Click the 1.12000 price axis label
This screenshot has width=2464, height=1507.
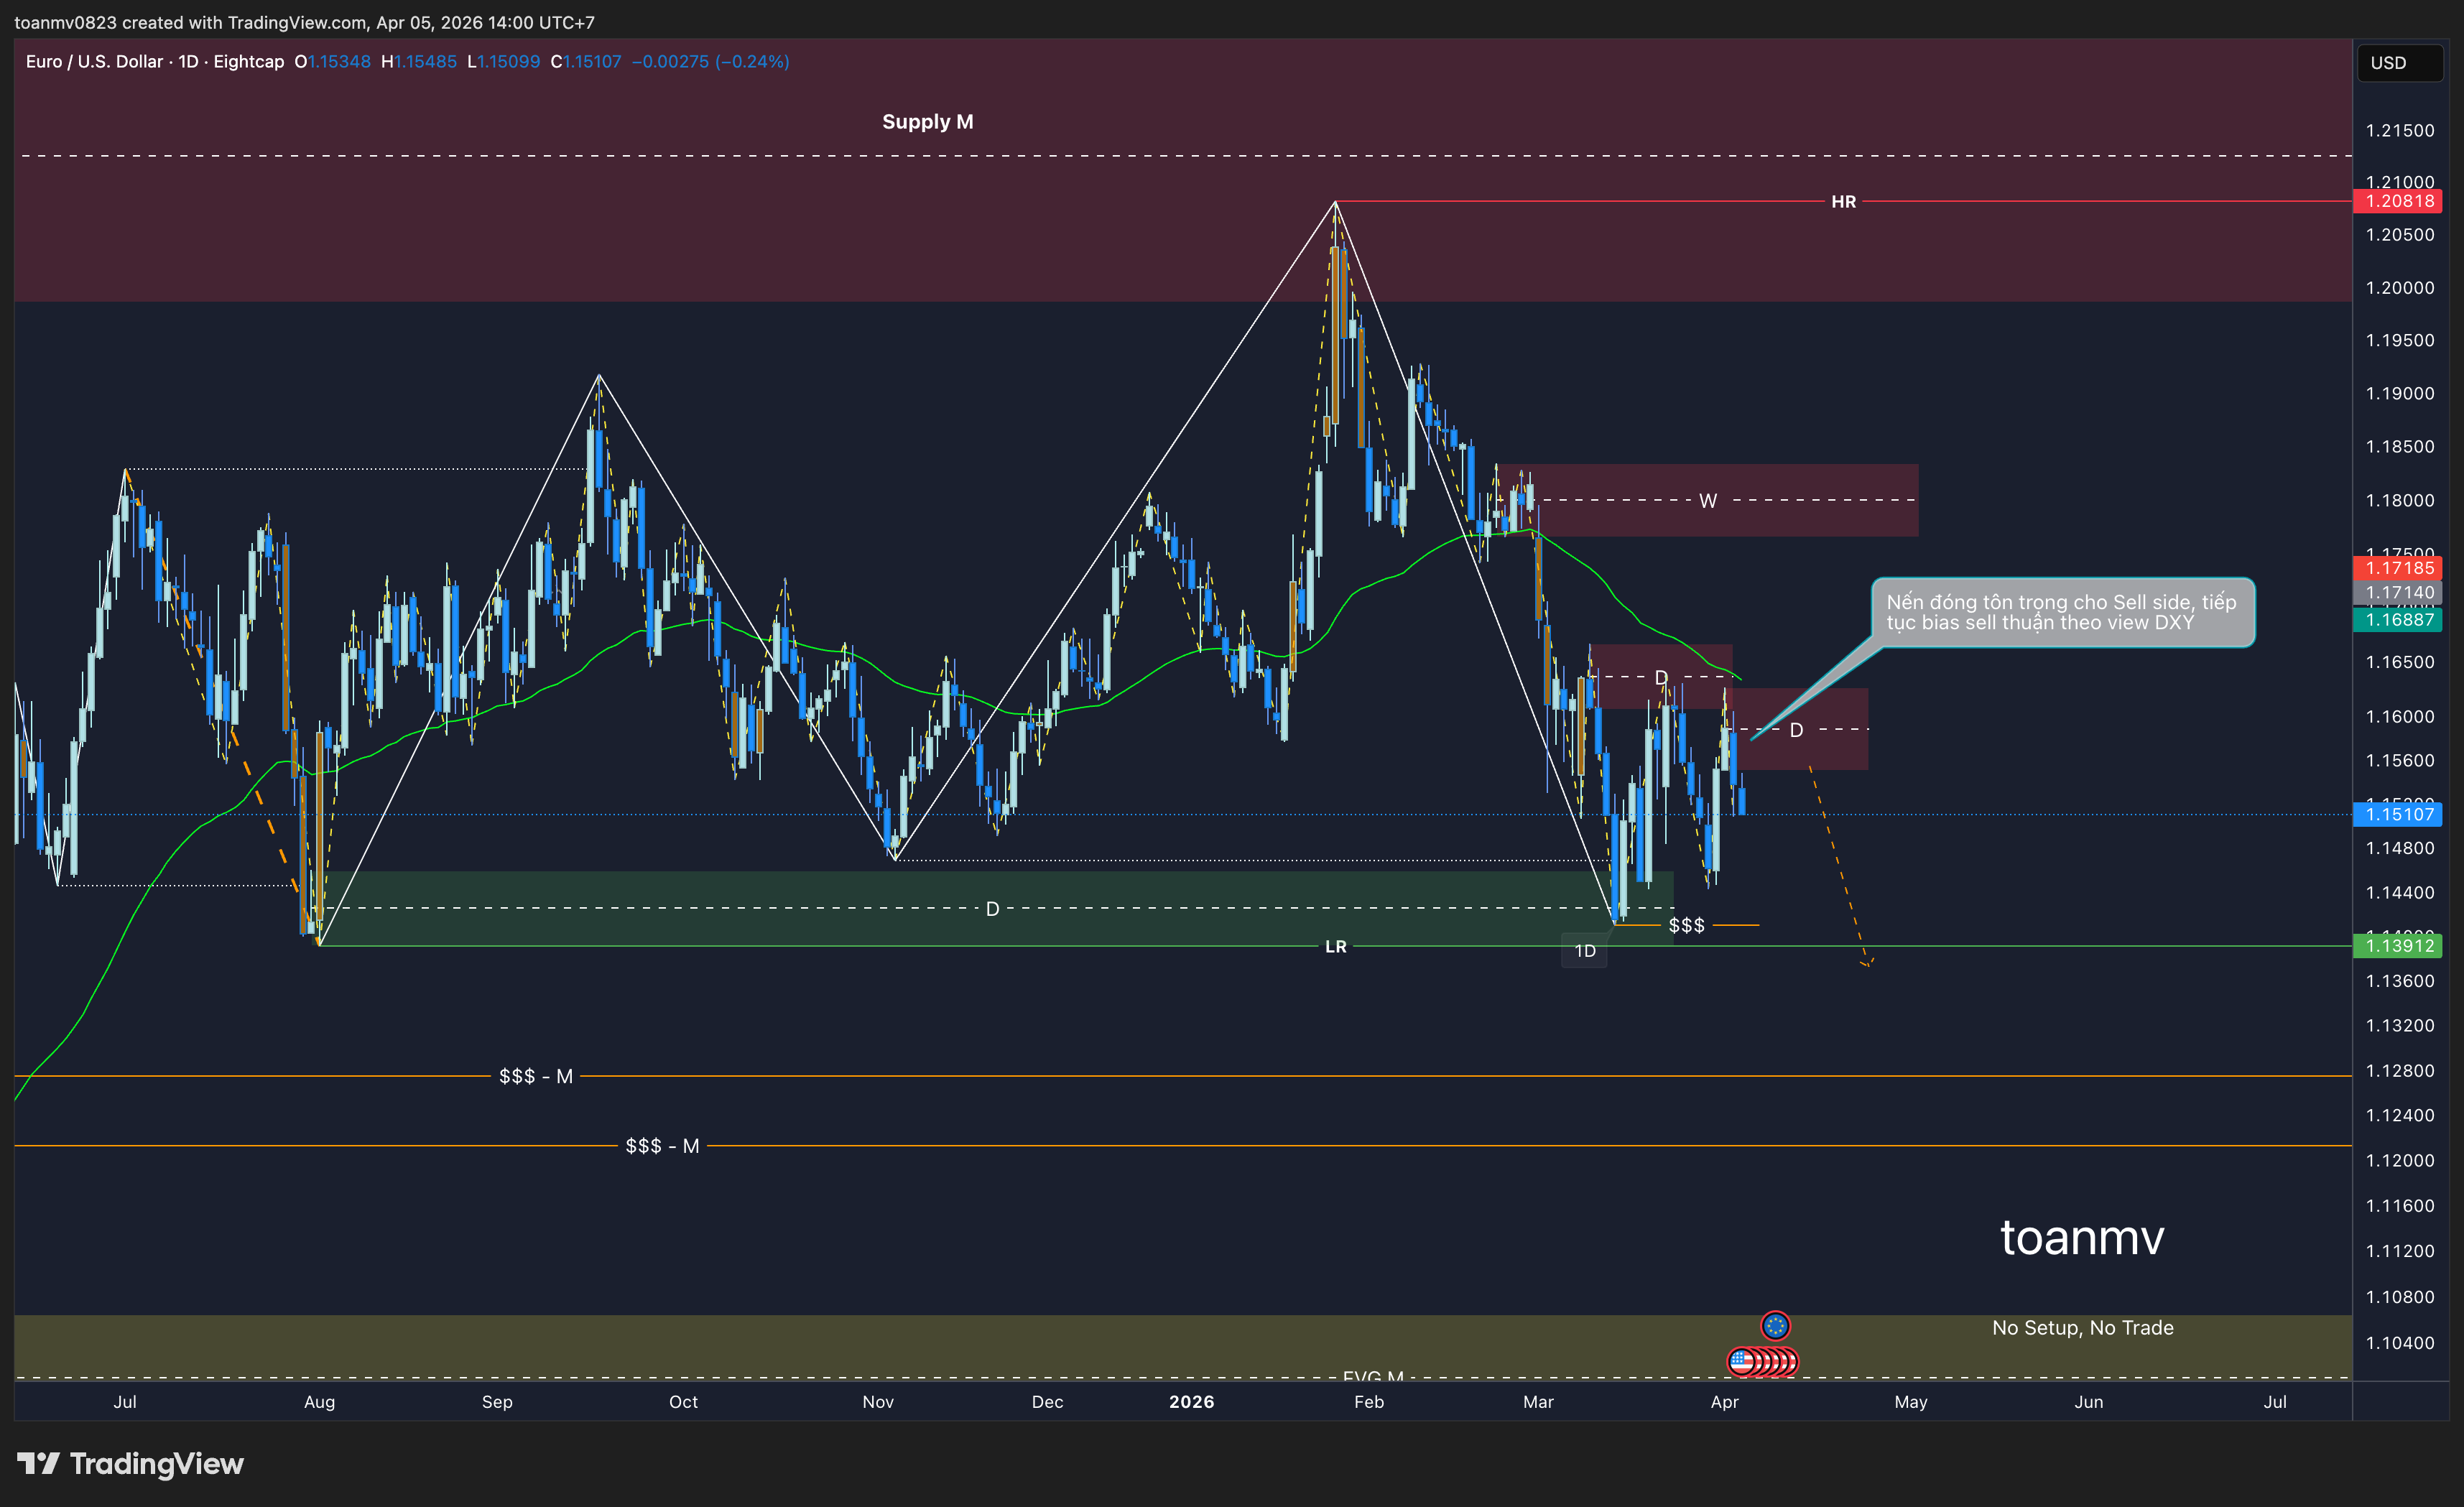click(2400, 1161)
